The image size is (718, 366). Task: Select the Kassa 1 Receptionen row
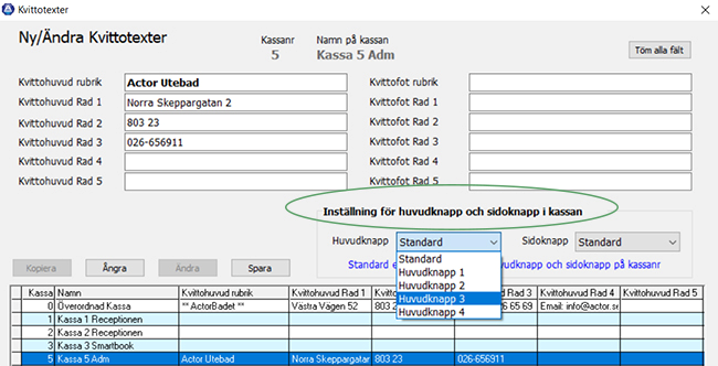click(x=357, y=319)
